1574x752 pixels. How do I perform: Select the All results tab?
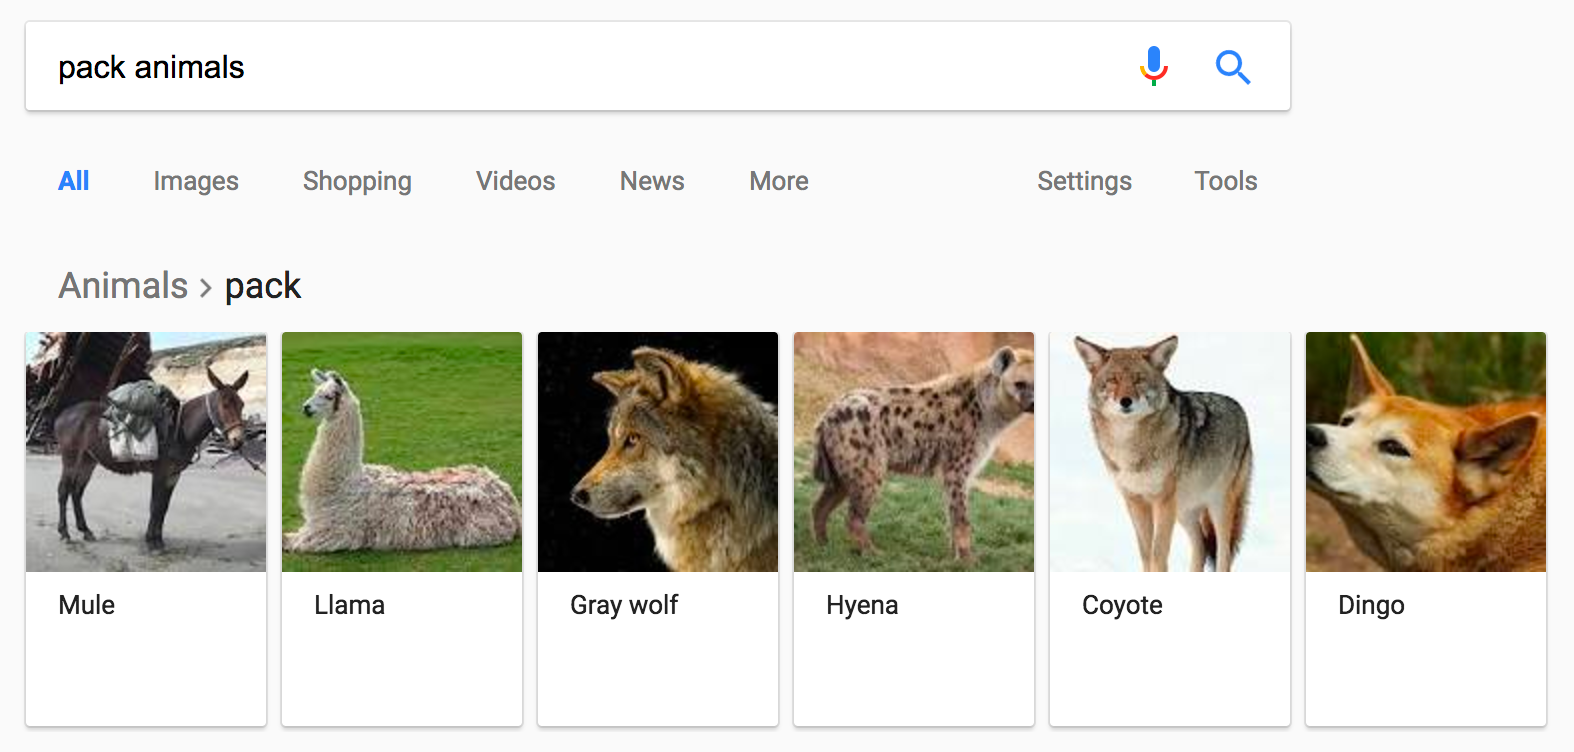[x=74, y=181]
